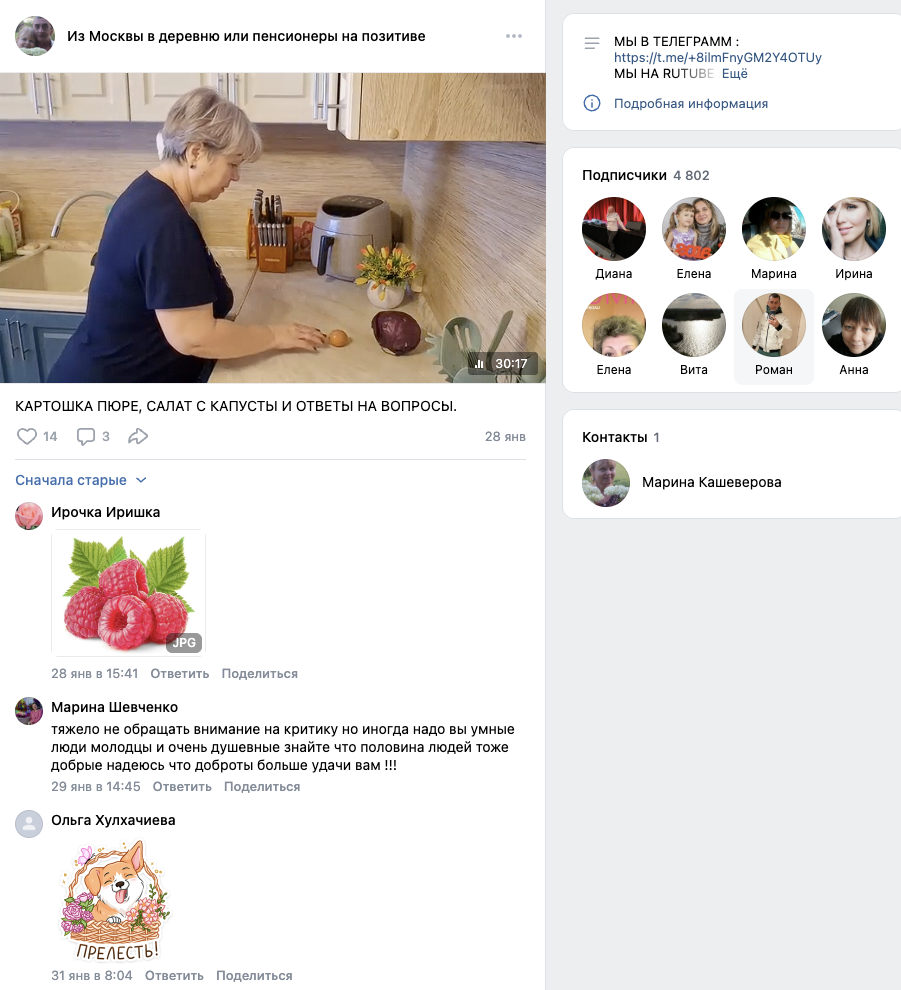
Task: Open the Сначала старые sort dropdown
Action: pyautogui.click(x=81, y=480)
